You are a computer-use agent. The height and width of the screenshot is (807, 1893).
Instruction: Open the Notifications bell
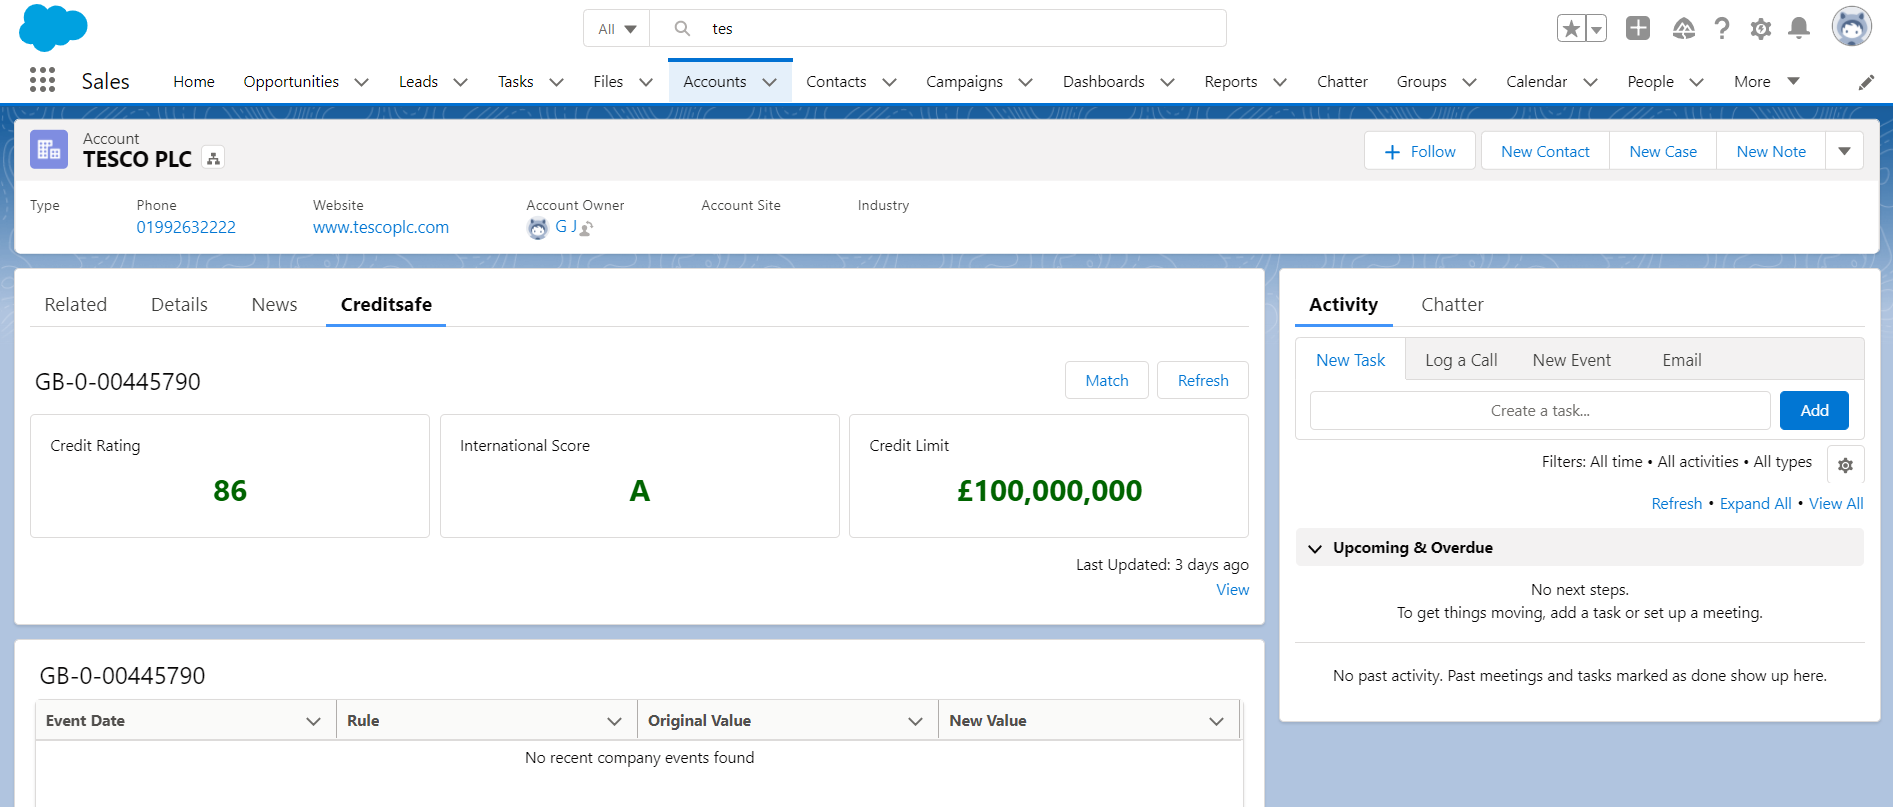point(1798,28)
